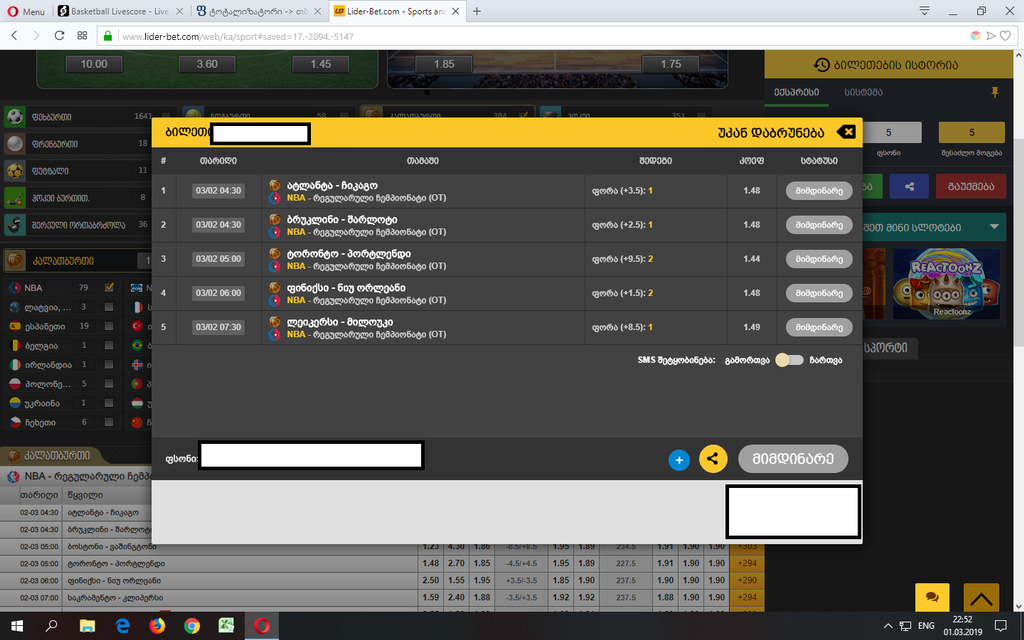Viewport: 1024px width, 640px height.
Task: Check the ლატვია league checkbox
Action: (109, 307)
